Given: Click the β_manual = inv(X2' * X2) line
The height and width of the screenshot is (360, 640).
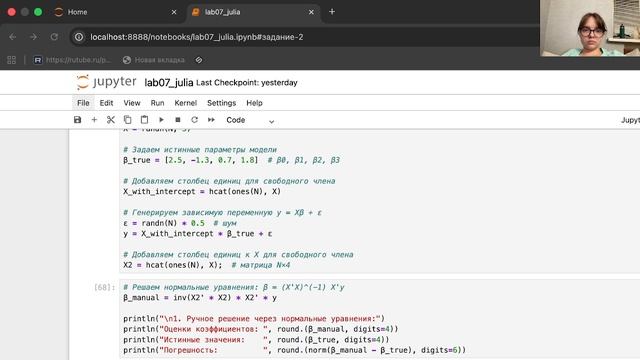Looking at the screenshot, I should coord(200,298).
